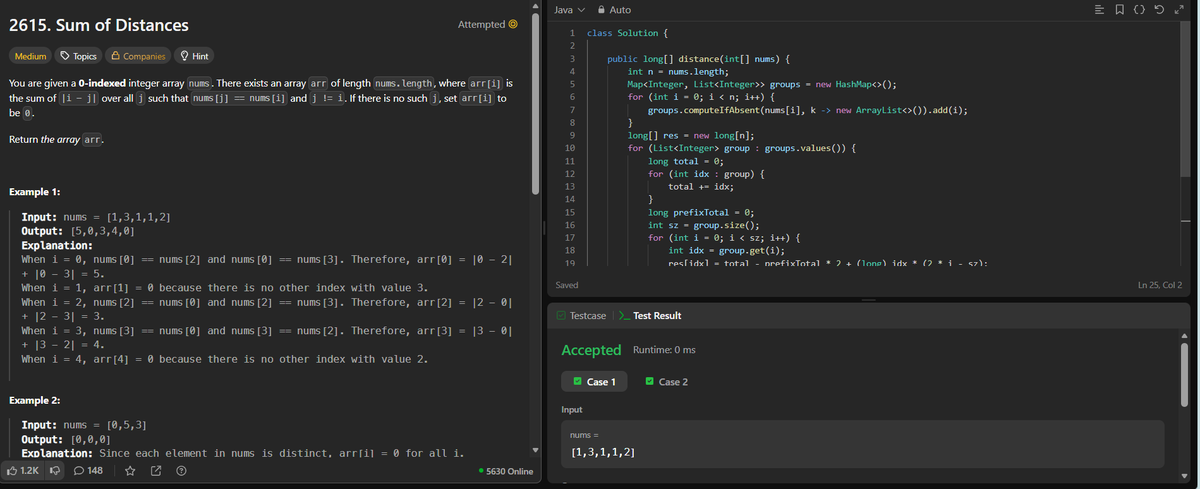Select the Case 1 result tab
This screenshot has height=489, width=1200.
[x=594, y=382]
